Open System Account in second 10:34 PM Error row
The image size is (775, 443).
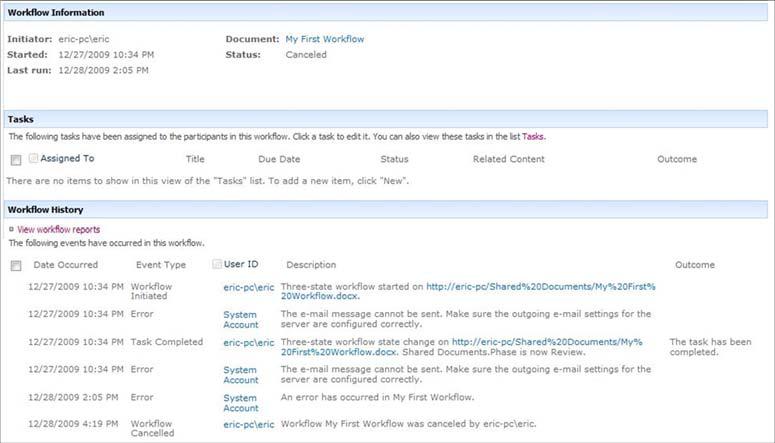tap(240, 375)
